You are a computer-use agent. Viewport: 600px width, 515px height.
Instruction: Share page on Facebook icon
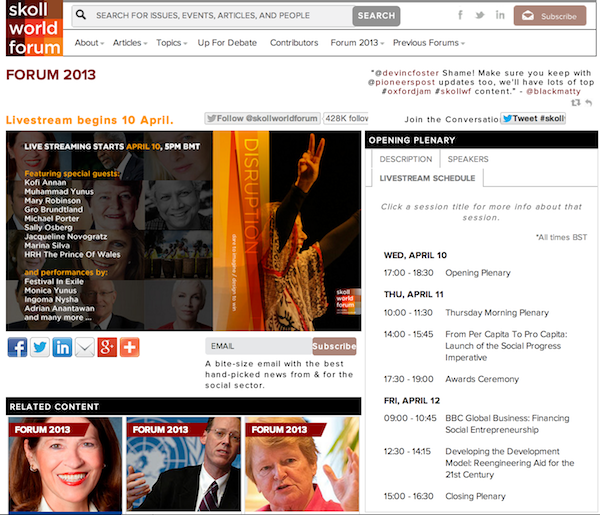pyautogui.click(x=17, y=348)
